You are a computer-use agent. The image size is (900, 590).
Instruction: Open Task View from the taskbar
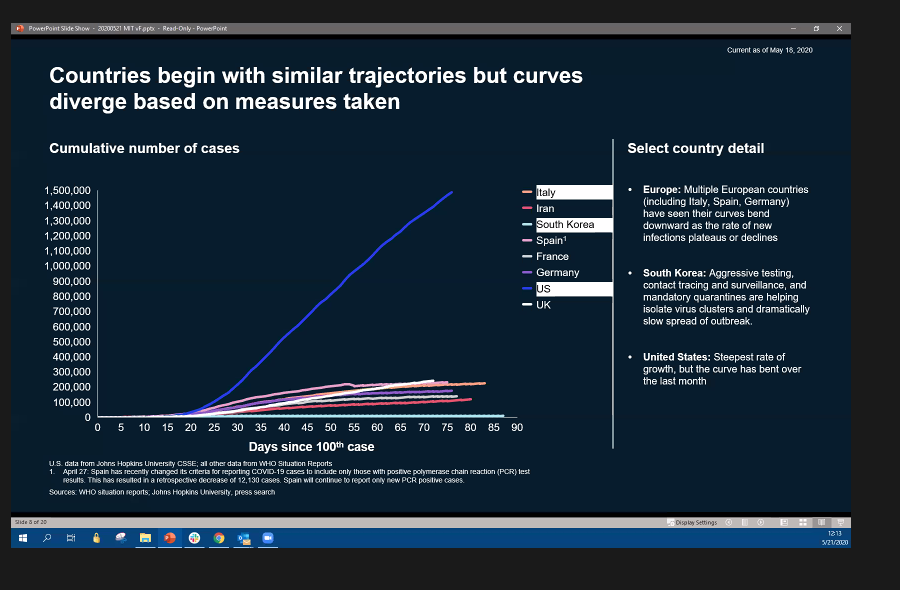click(x=71, y=538)
